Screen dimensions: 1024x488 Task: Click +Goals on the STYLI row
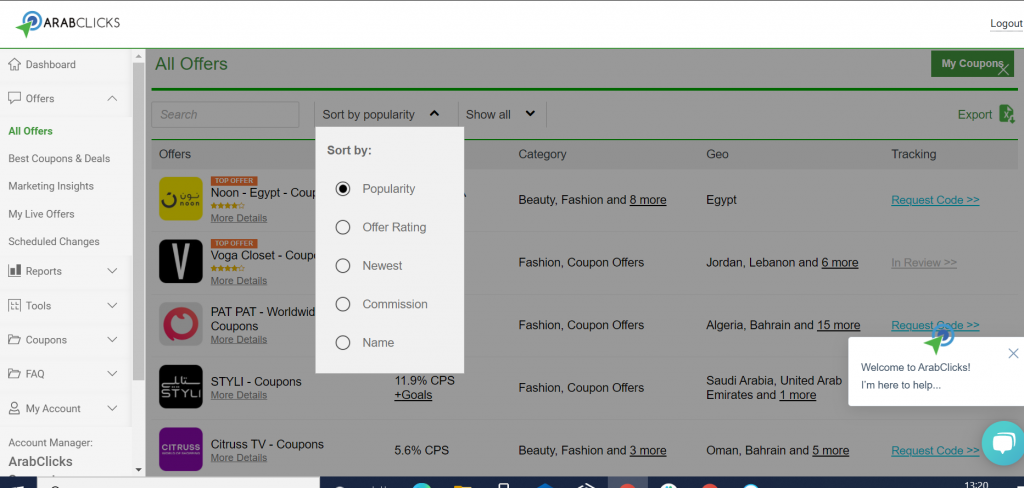click(413, 395)
